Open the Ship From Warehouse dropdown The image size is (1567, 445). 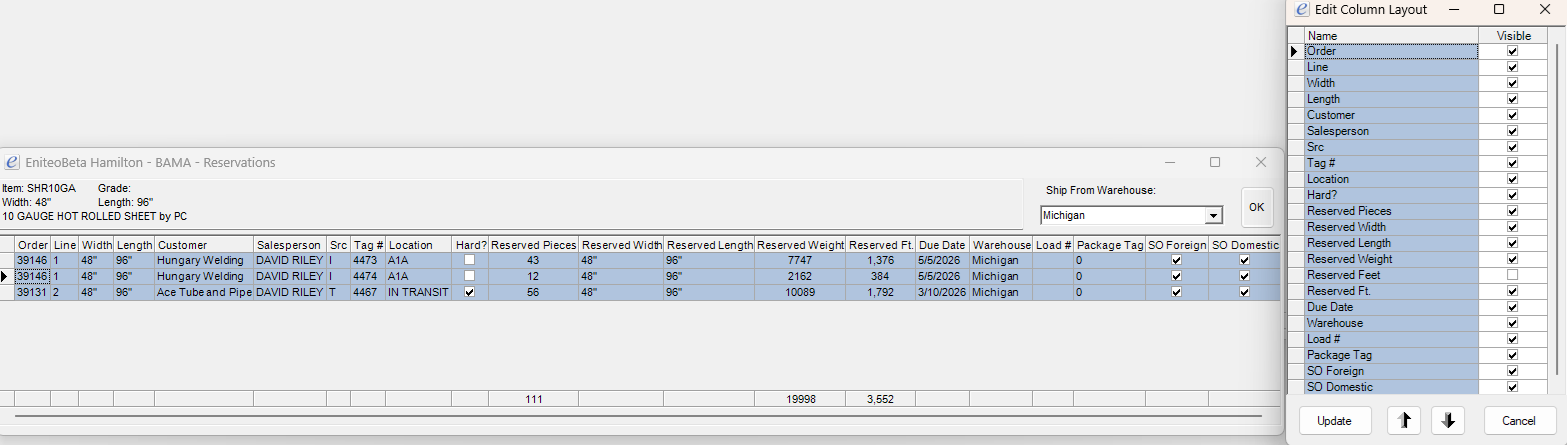pos(1213,215)
